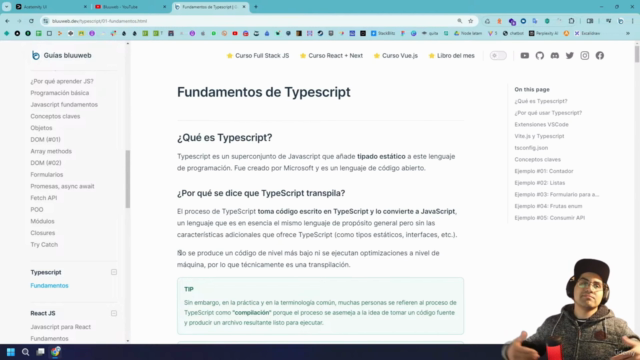Open Array methods sidebar item
Screen dimensions: 640x360
51,151
